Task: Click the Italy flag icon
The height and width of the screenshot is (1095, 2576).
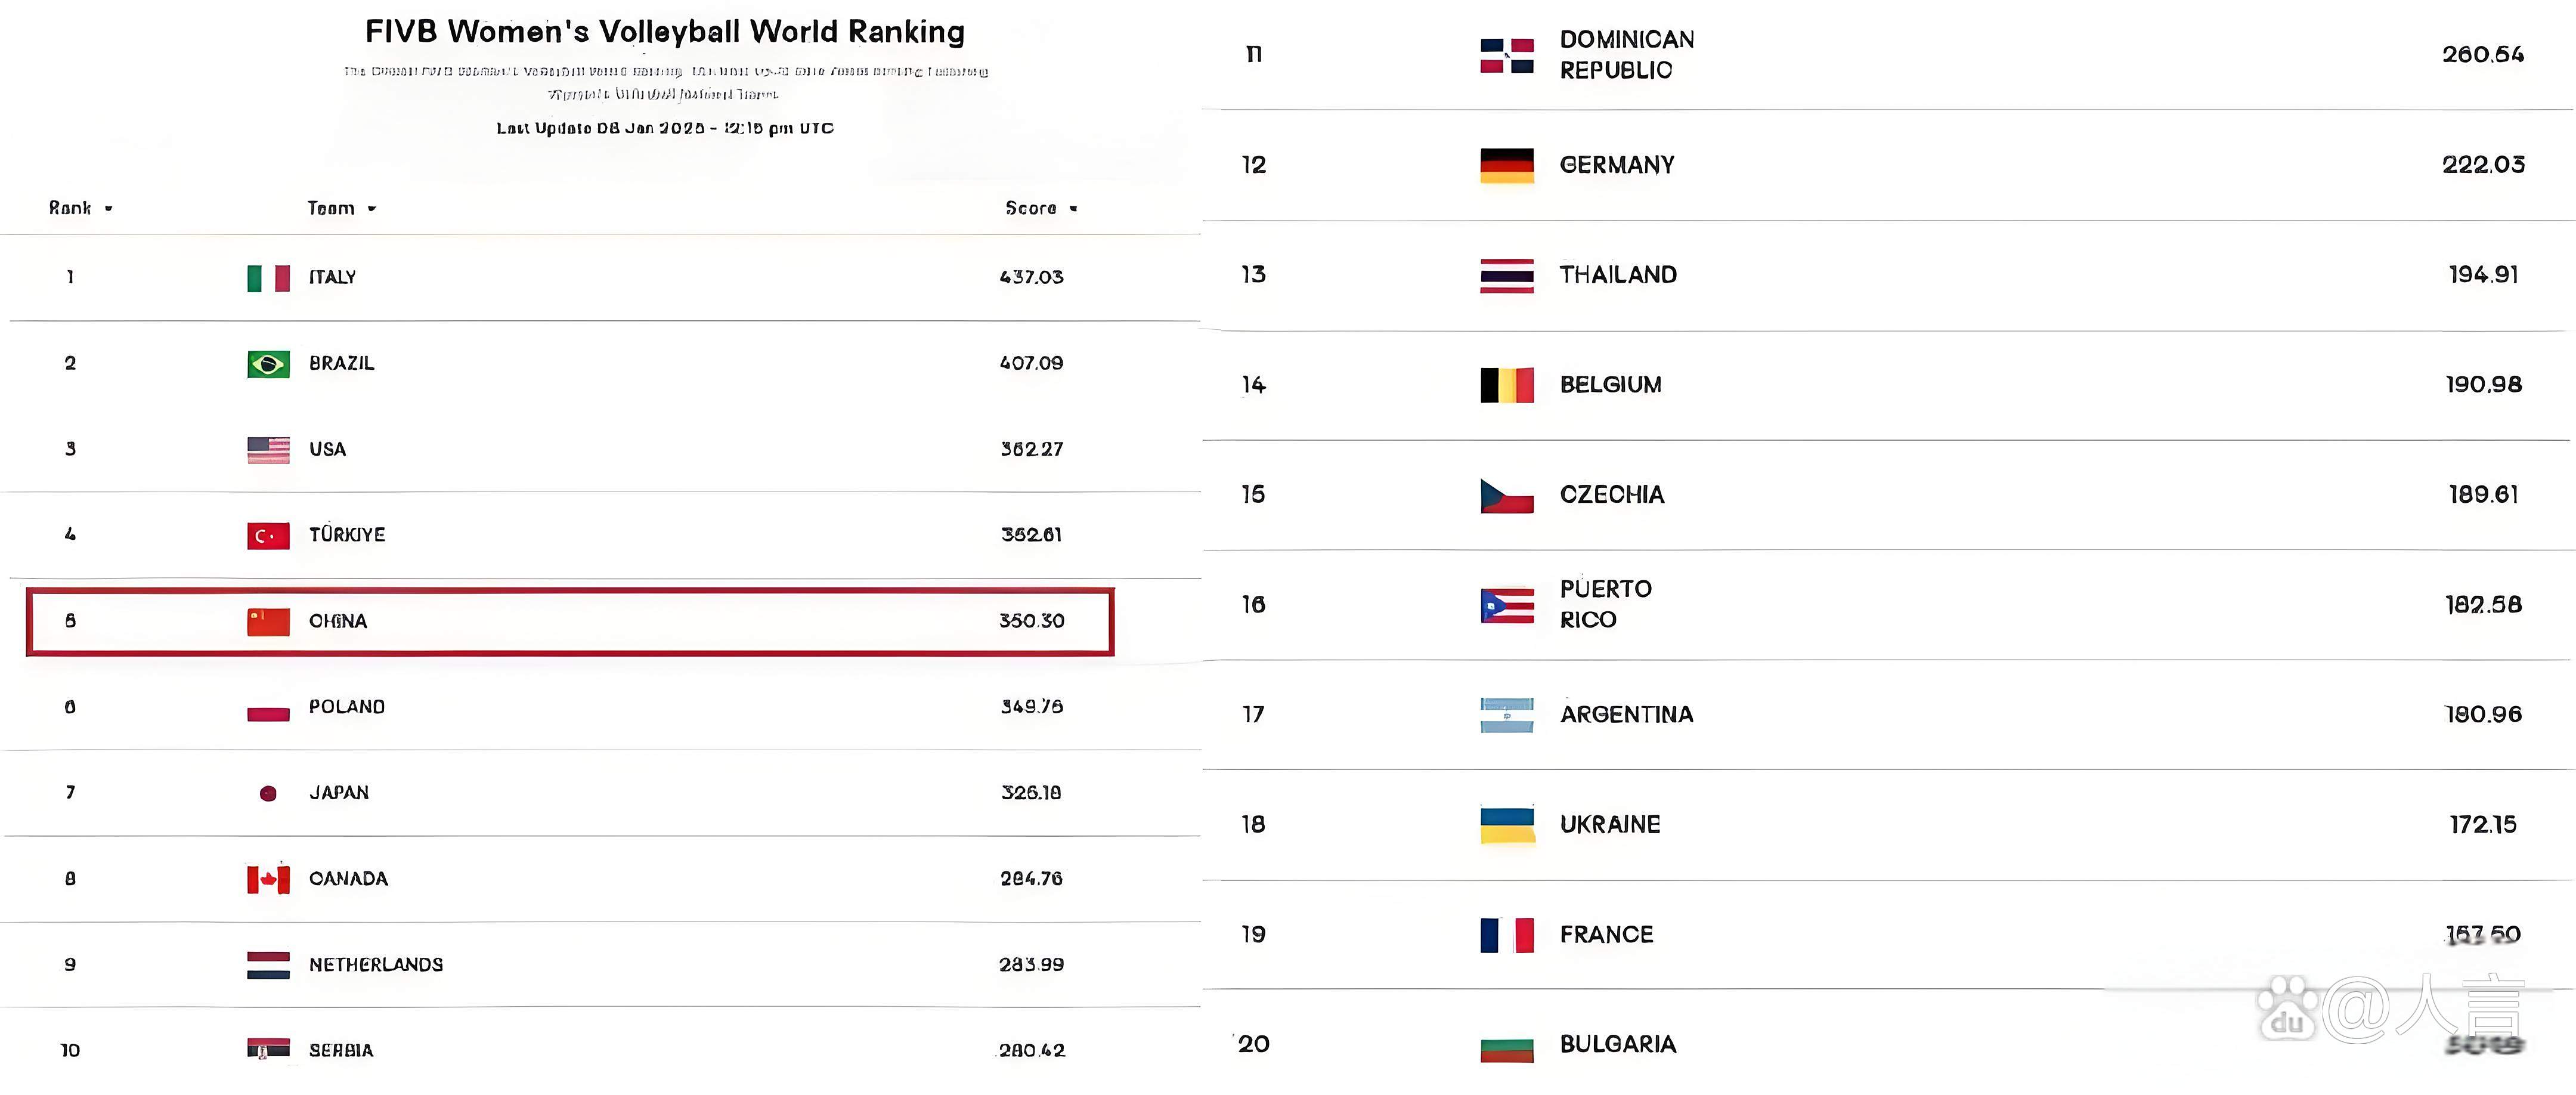Action: [268, 278]
